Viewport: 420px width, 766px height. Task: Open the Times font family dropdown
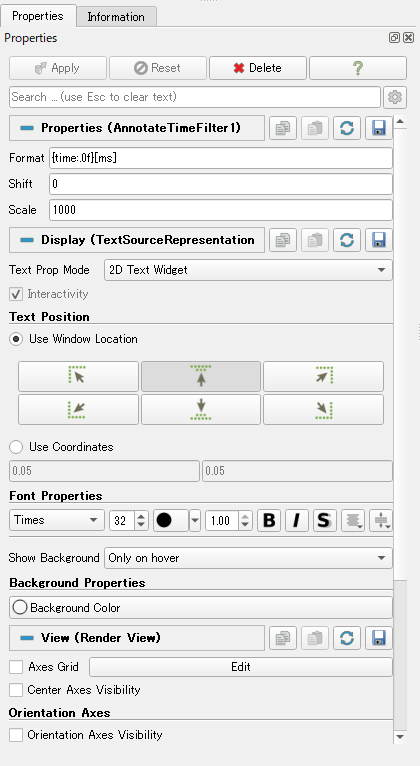[x=57, y=520]
